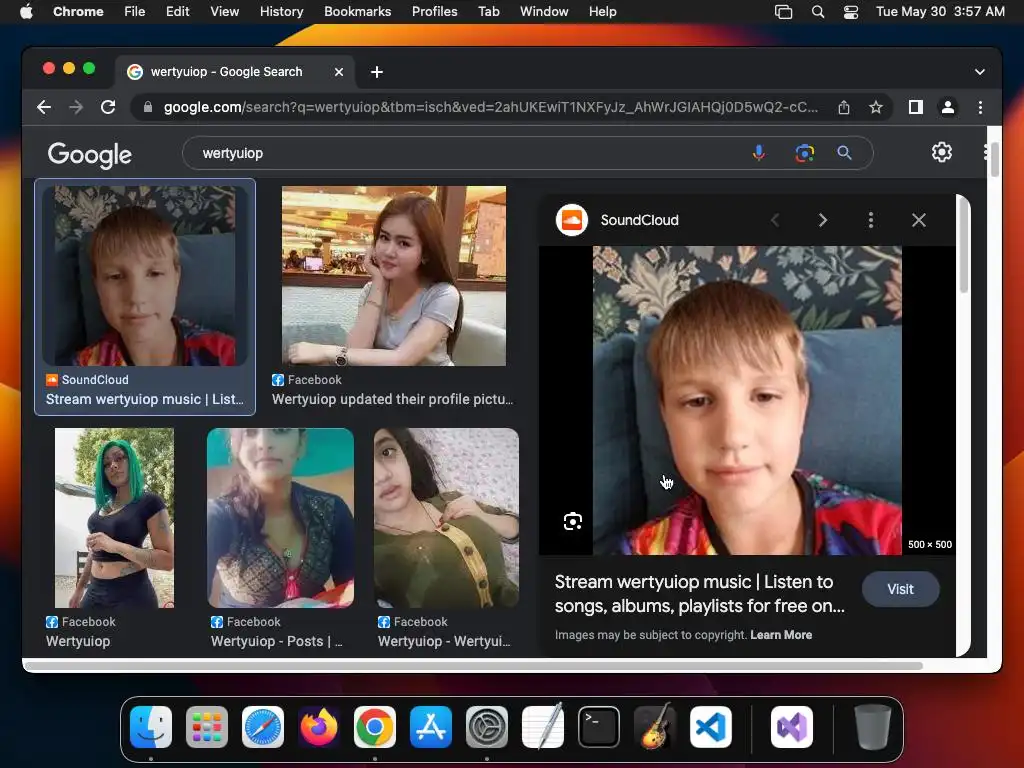Select the woman in green top thumbnail

point(447,518)
